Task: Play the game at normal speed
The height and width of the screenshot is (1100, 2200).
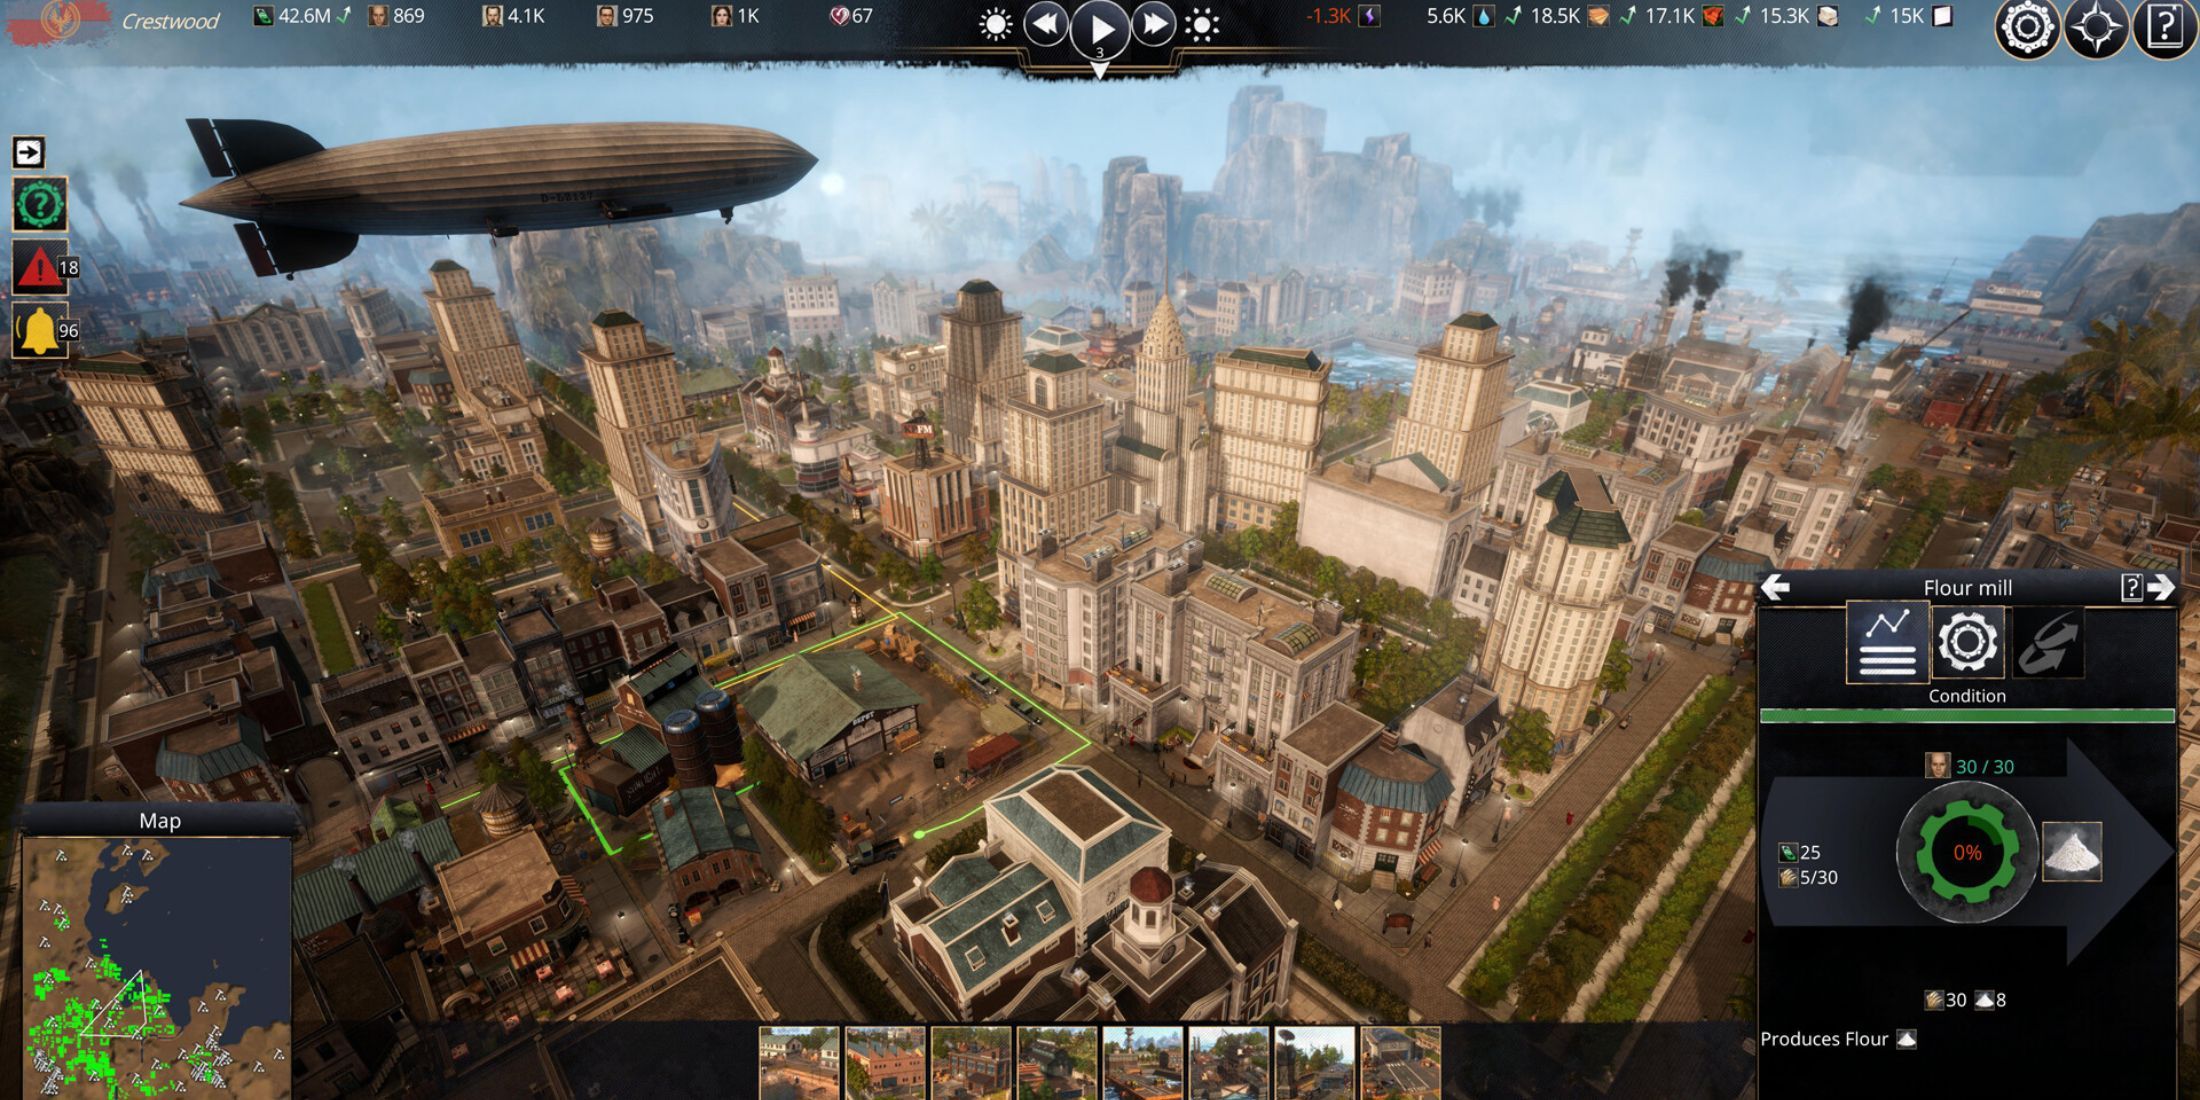Action: [1100, 27]
